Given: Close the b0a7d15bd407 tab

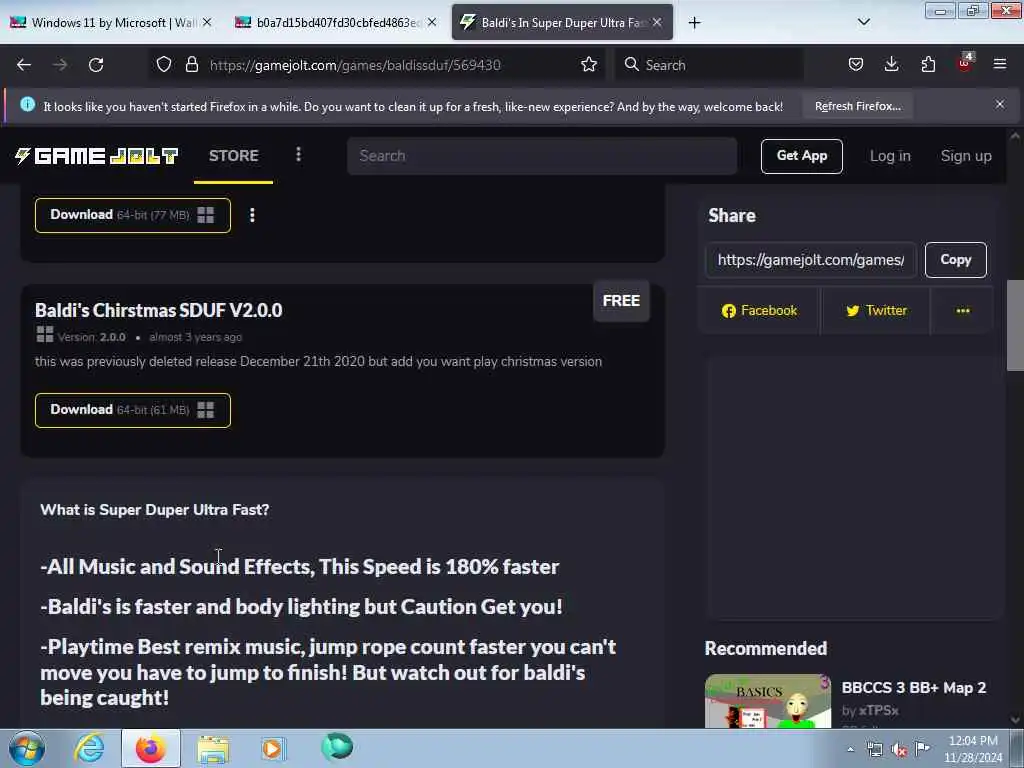Looking at the screenshot, I should [432, 22].
